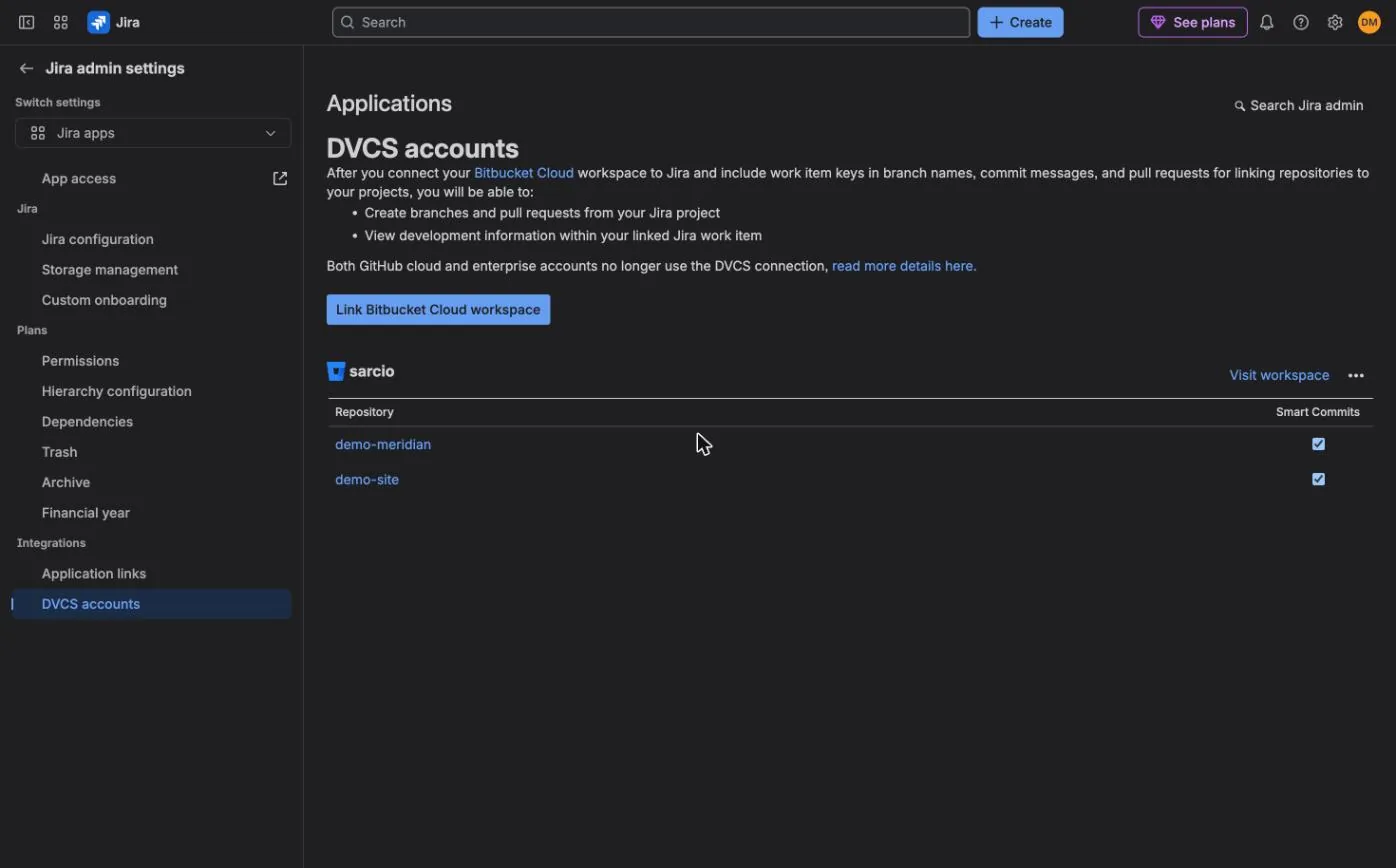This screenshot has height=868, width=1396.
Task: Open Financial year settings
Action: pos(86,512)
